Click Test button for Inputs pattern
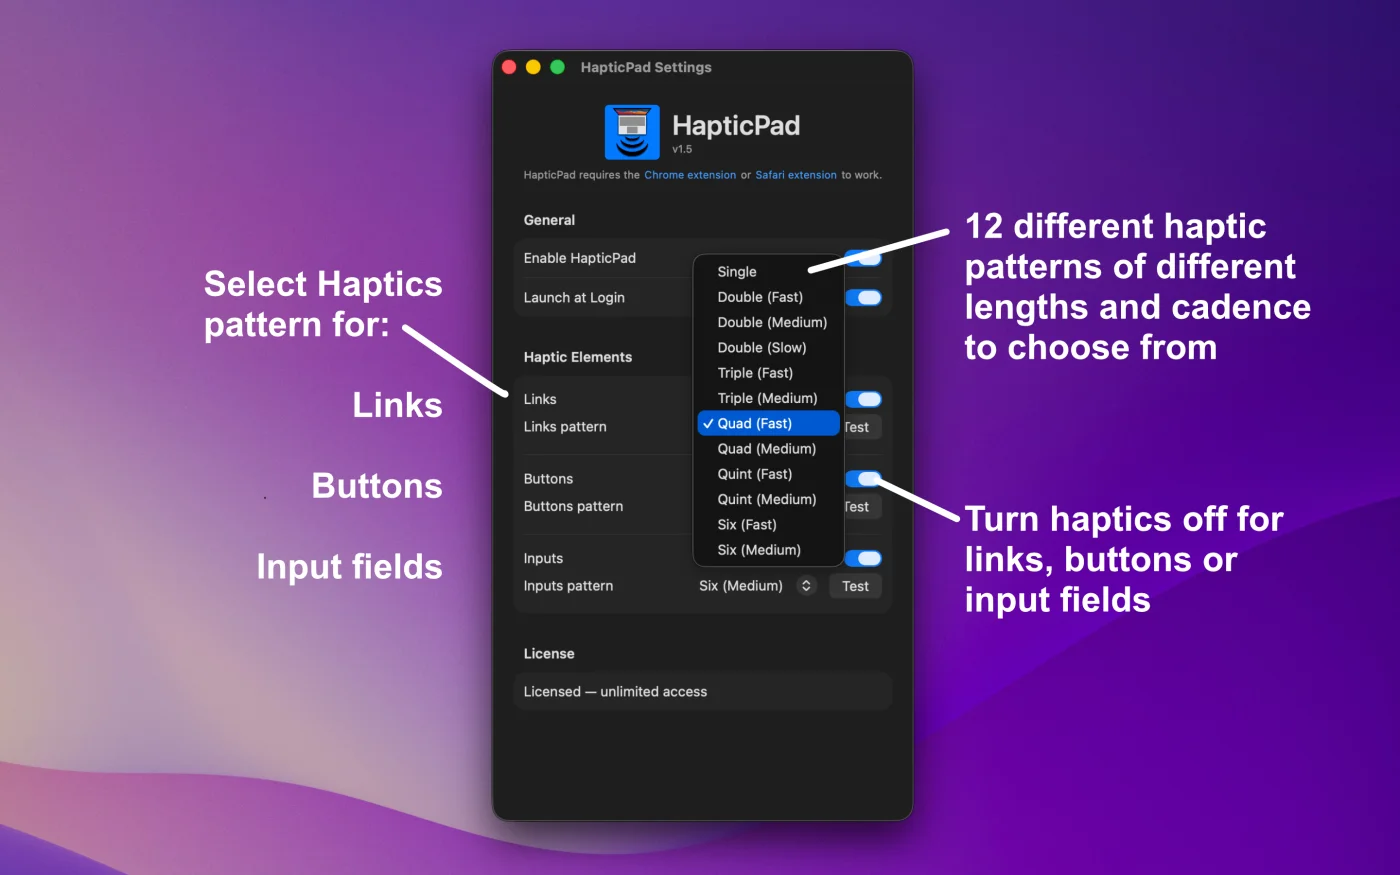This screenshot has height=875, width=1400. [x=855, y=586]
